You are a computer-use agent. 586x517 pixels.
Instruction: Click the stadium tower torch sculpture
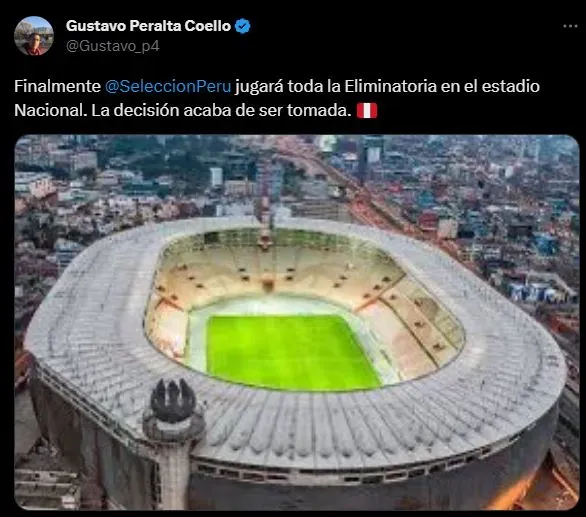point(173,401)
